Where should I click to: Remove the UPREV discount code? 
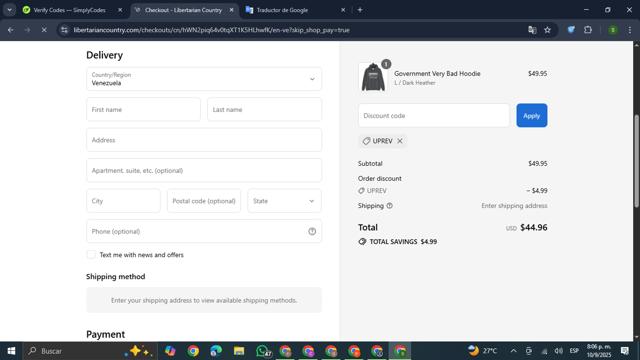(x=400, y=141)
